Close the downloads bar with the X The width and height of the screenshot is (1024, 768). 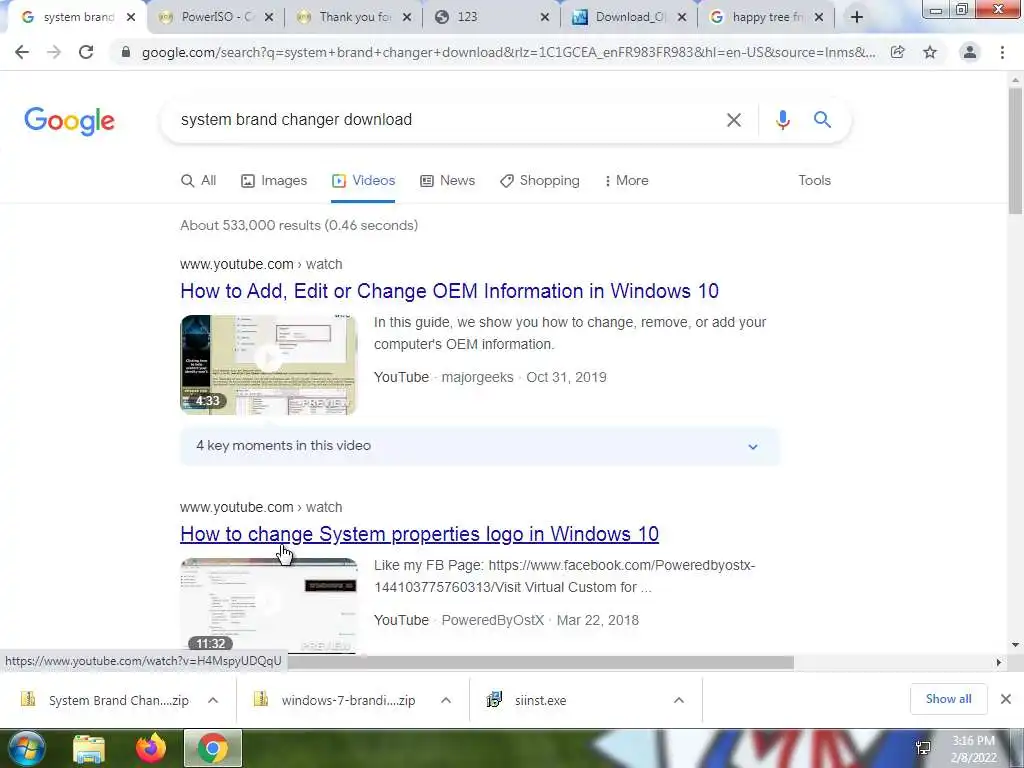[x=1006, y=699]
